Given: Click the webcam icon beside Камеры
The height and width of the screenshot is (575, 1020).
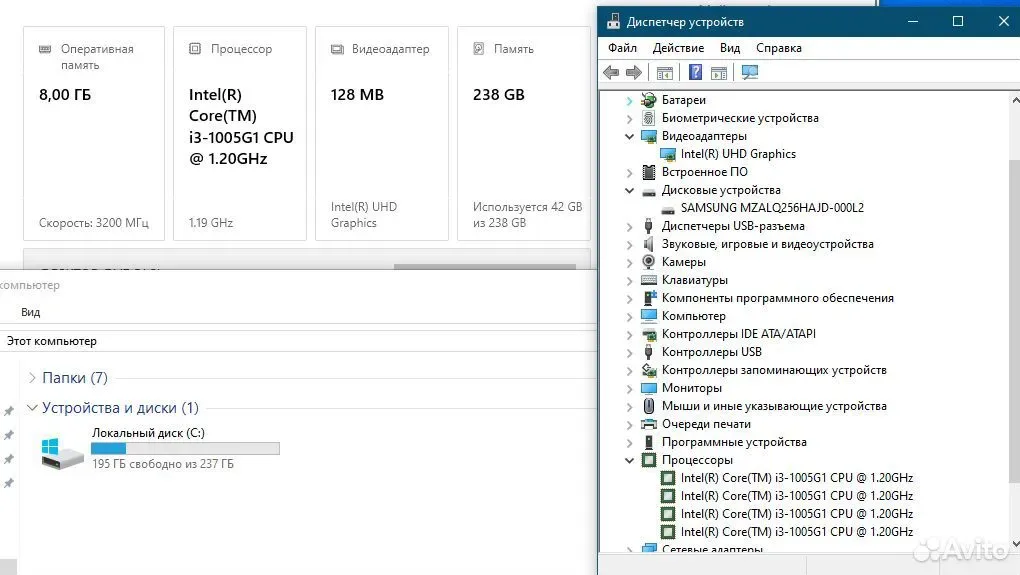Looking at the screenshot, I should (x=649, y=261).
